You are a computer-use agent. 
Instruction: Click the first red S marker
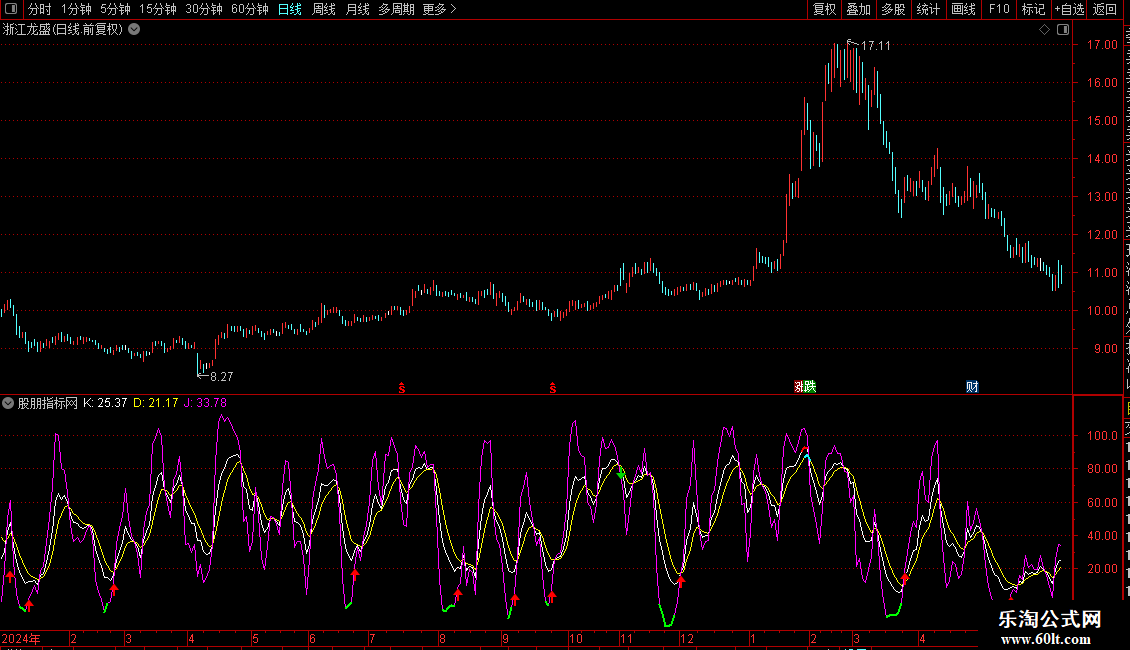[402, 388]
